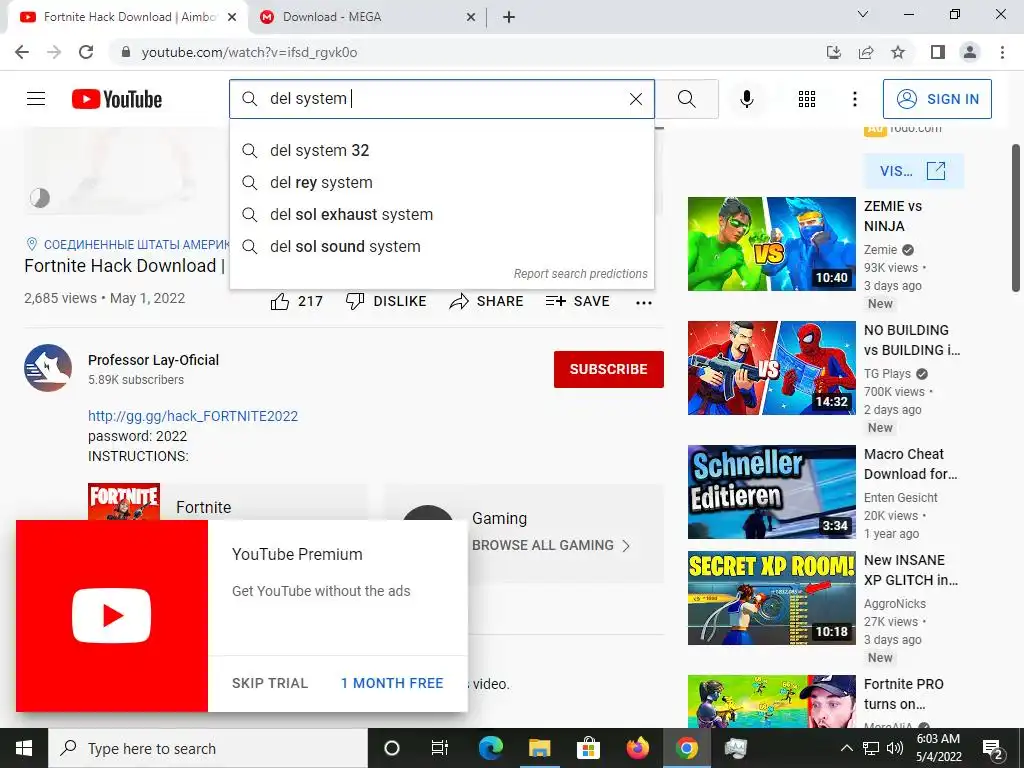Image resolution: width=1024 pixels, height=768 pixels.
Task: Close the Download - MEGA tab
Action: click(x=471, y=17)
